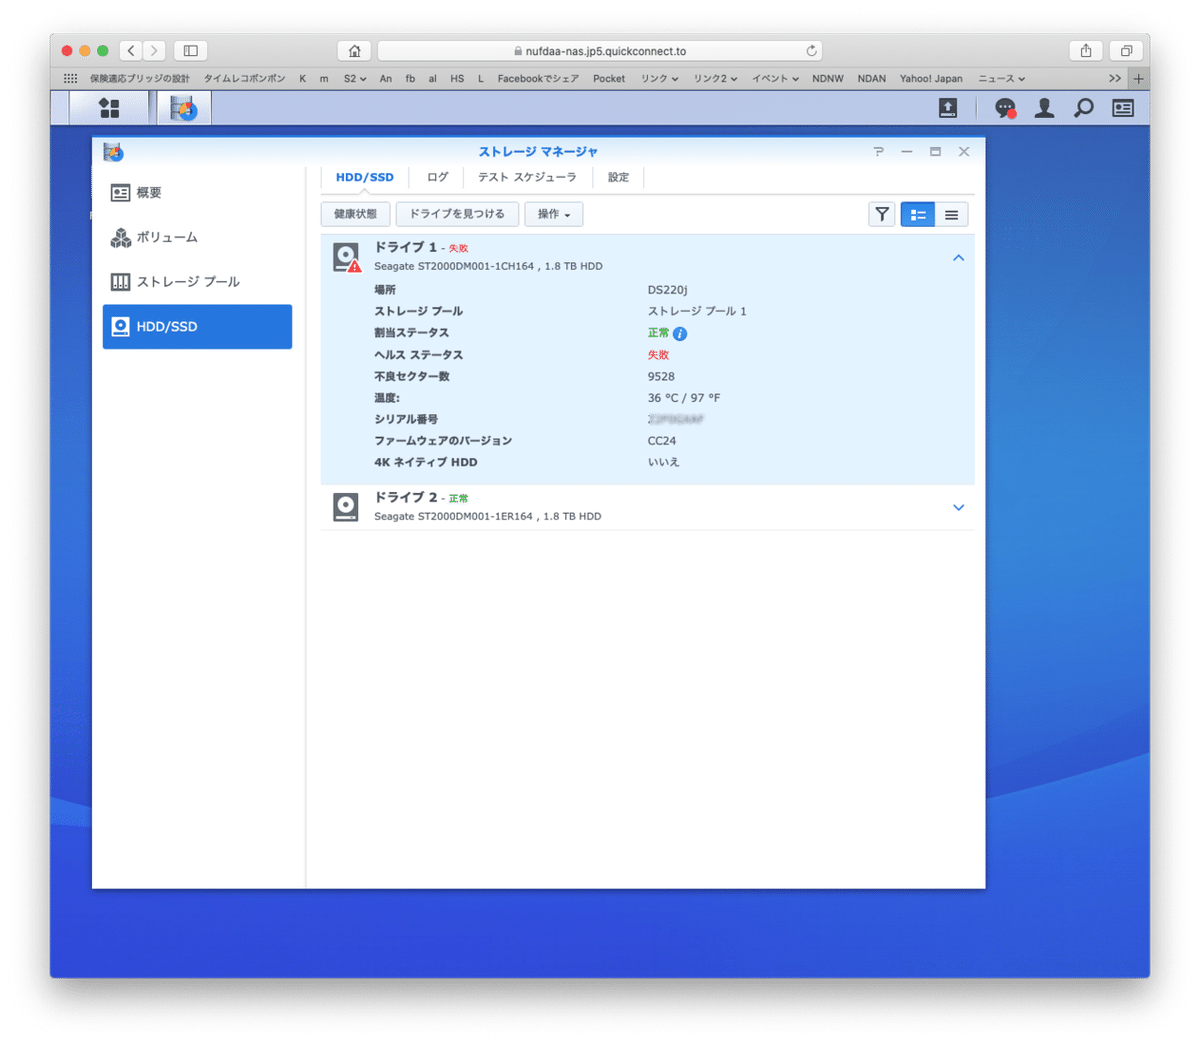Switch to the テスト スケジューラ tab
This screenshot has height=1044, width=1200.
pos(527,177)
